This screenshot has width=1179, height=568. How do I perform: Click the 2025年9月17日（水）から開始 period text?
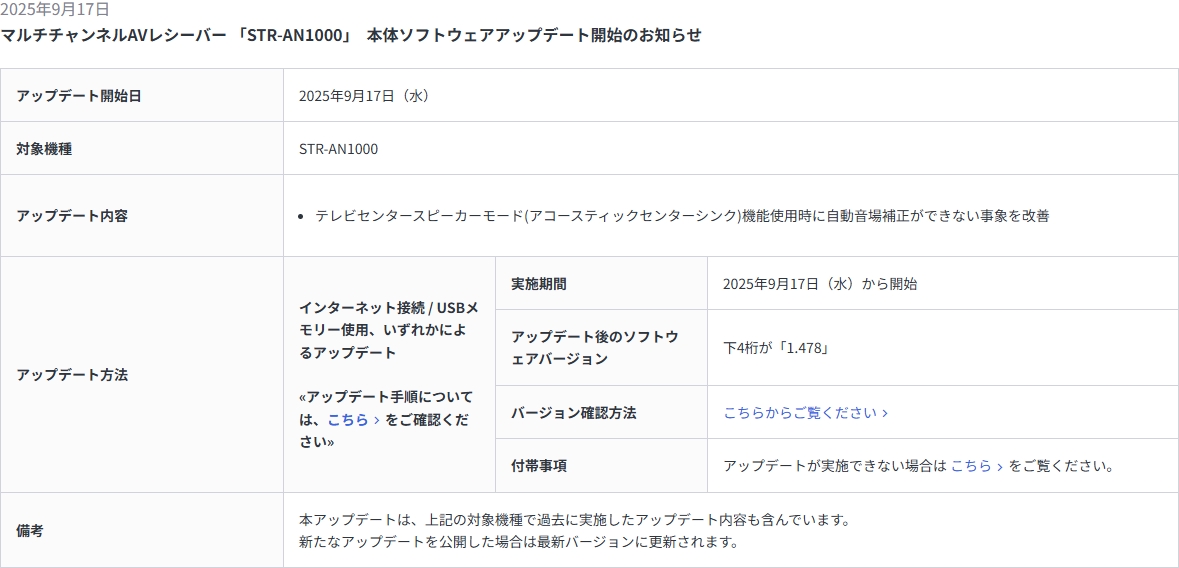pyautogui.click(x=820, y=284)
